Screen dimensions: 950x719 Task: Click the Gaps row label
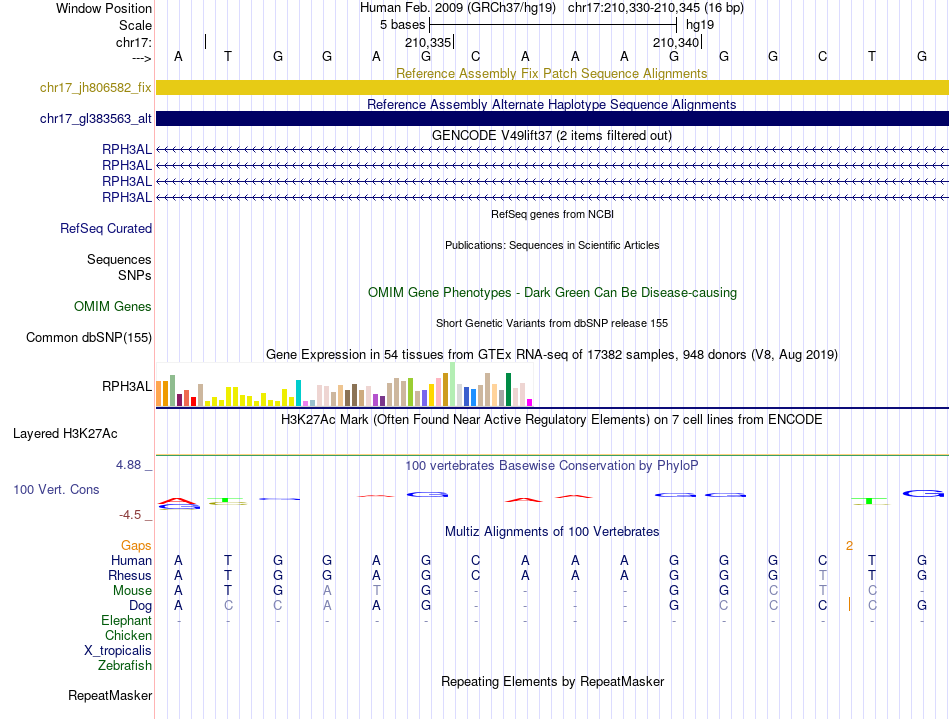[136, 546]
